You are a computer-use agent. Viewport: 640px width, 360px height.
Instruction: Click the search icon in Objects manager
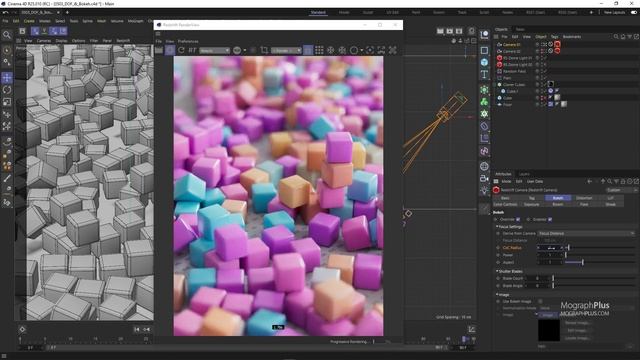point(616,37)
